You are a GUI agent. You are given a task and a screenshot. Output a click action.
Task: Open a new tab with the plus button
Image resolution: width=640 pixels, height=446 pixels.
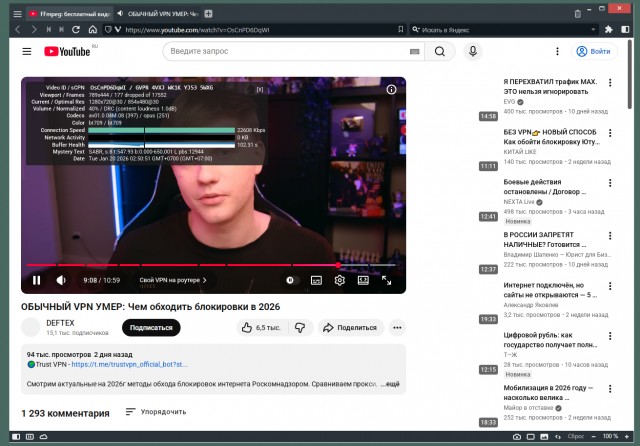point(208,14)
